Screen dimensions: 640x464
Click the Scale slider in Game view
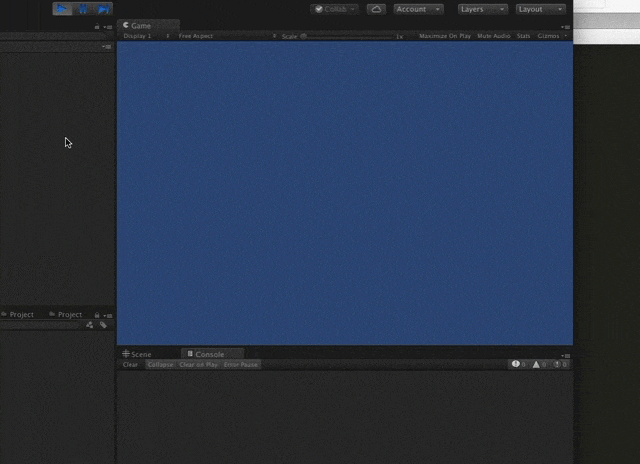point(347,36)
